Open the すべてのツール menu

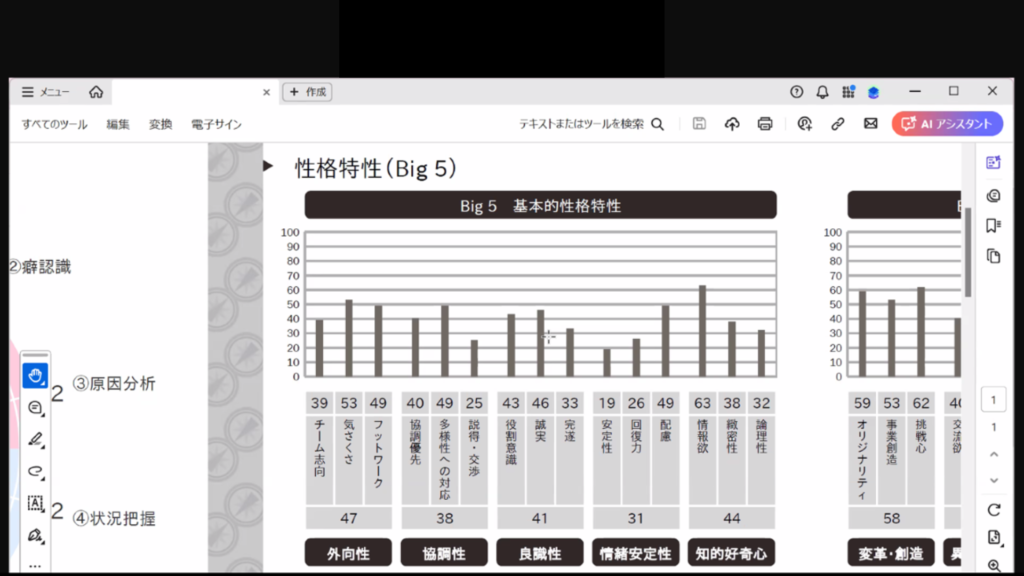point(55,125)
